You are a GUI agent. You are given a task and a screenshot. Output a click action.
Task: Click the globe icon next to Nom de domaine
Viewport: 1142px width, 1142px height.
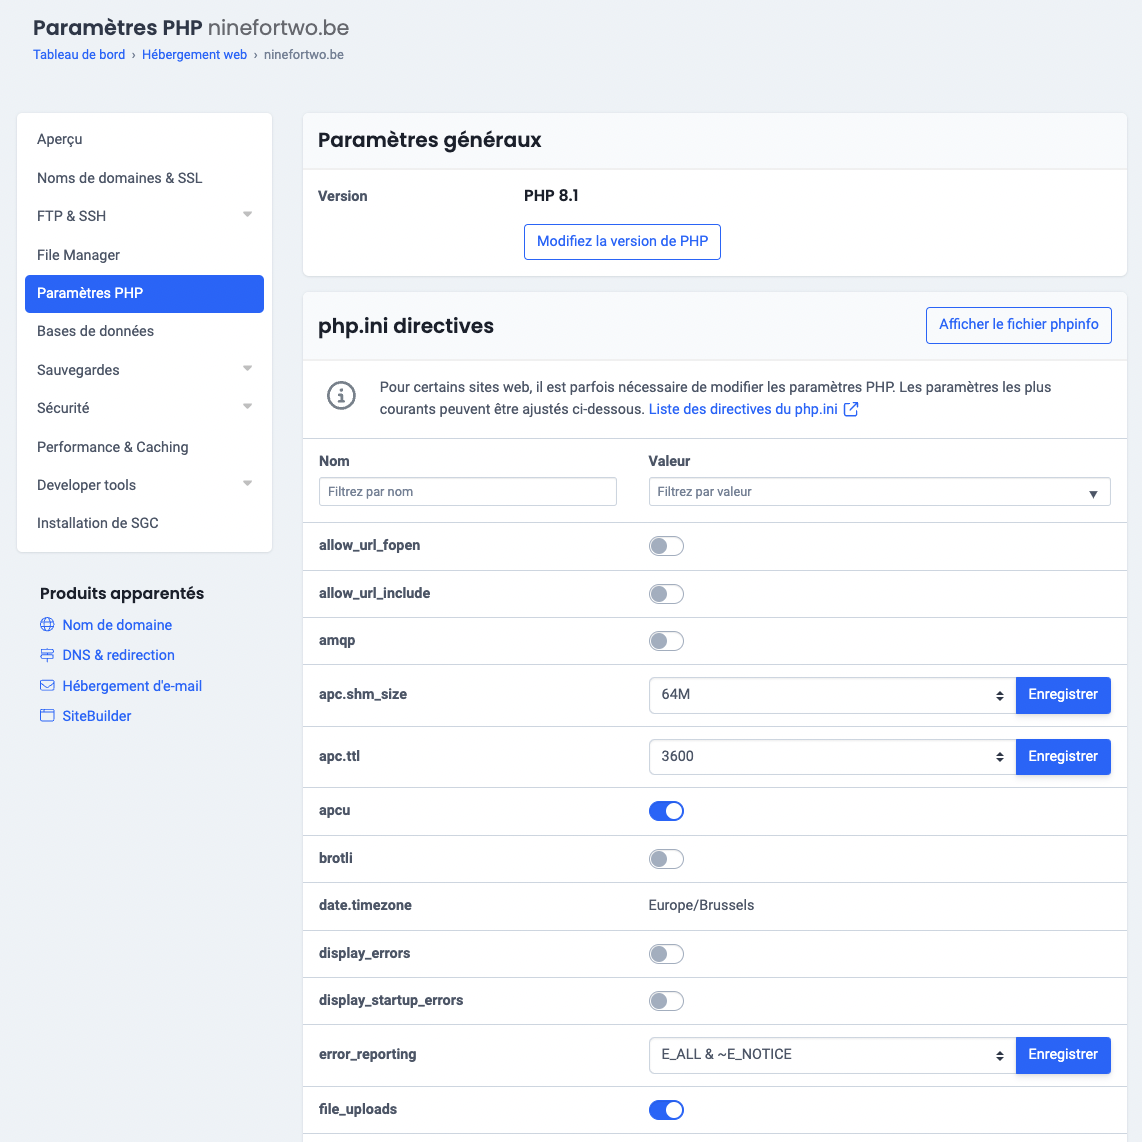(x=47, y=625)
